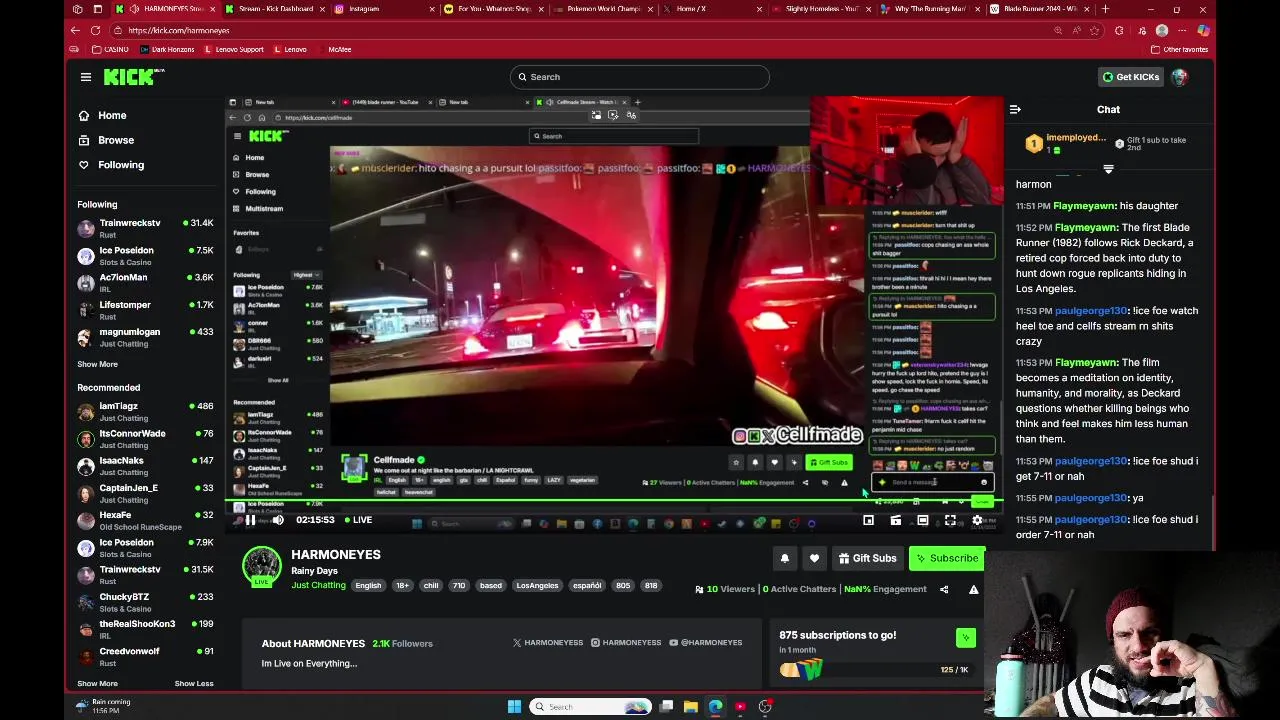Open File Explorer from taskbar

coord(691,707)
